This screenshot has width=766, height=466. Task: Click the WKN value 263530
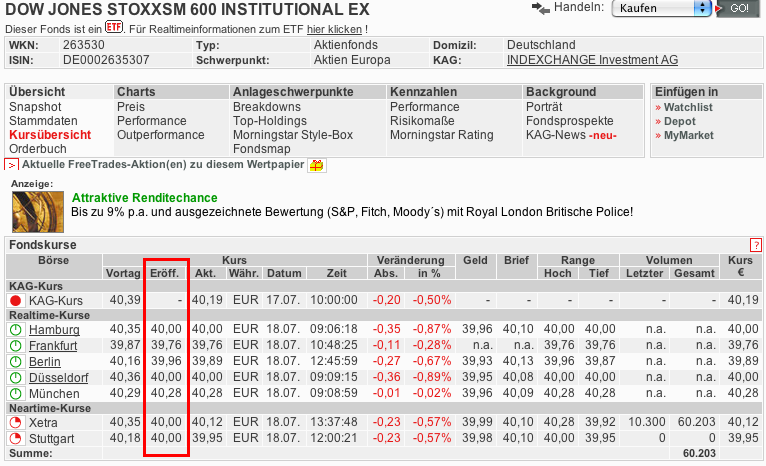point(84,45)
